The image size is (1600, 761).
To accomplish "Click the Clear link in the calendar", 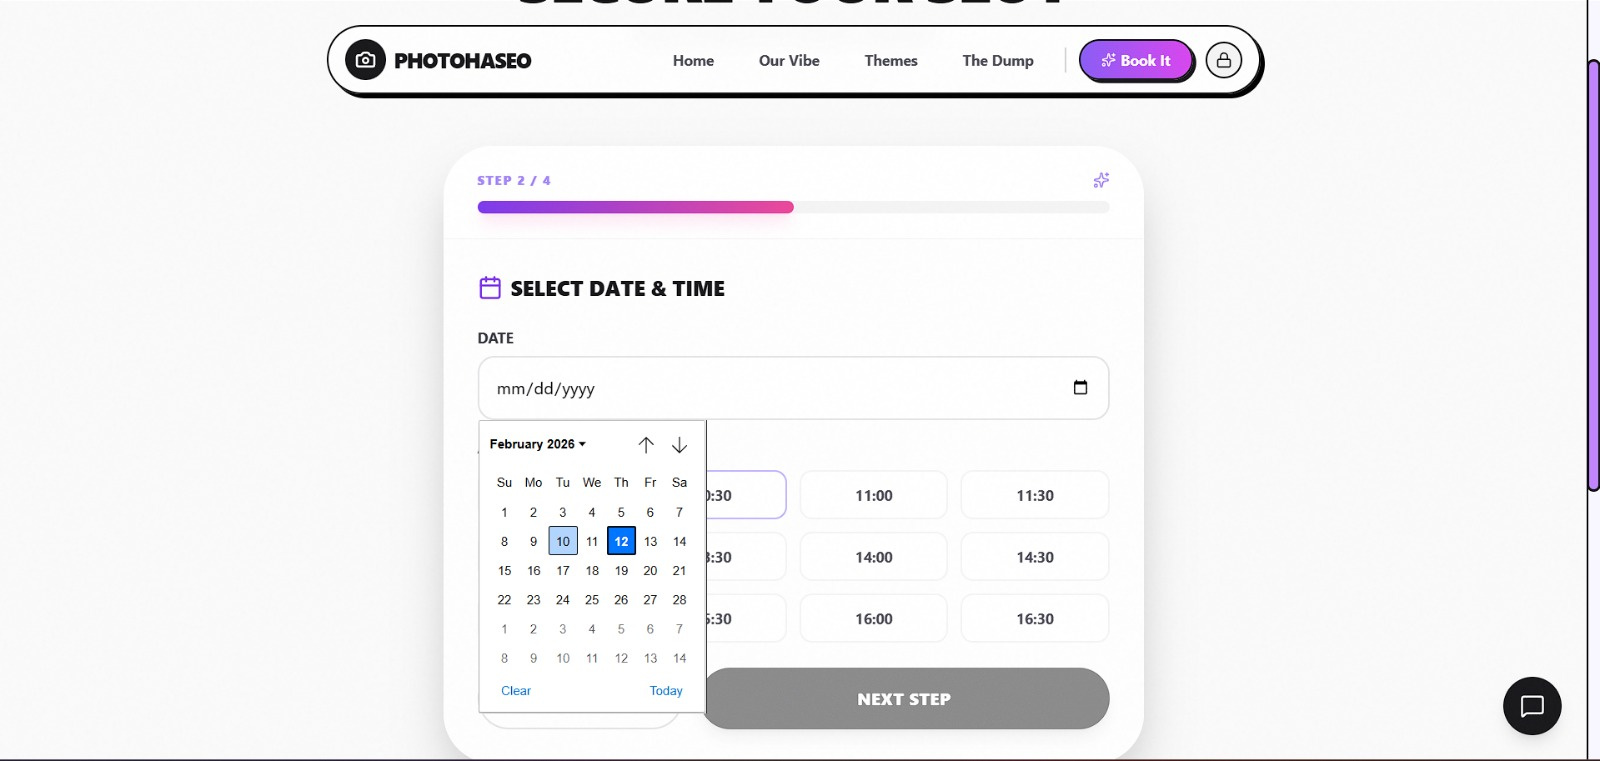I will tap(516, 690).
